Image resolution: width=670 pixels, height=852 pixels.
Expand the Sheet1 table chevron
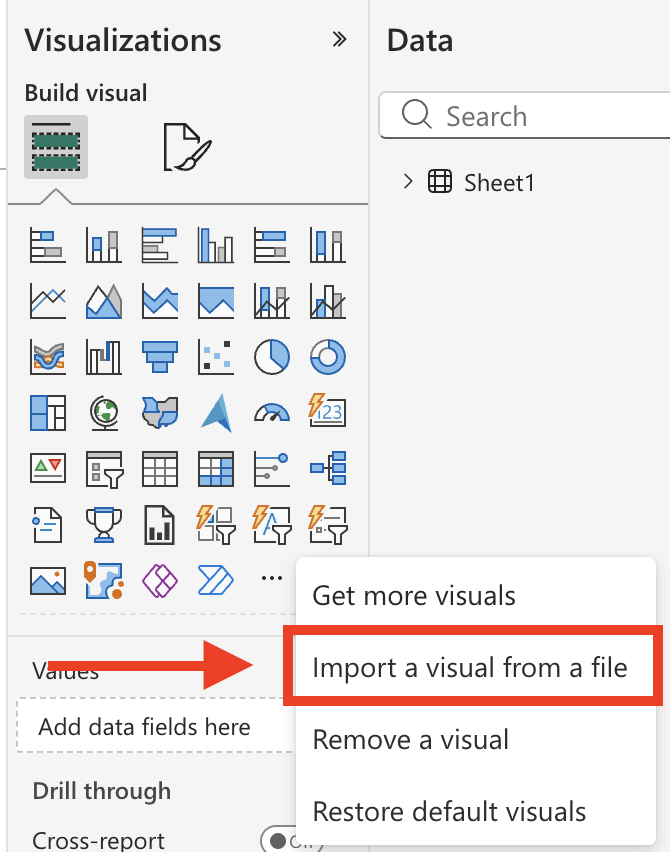407,182
